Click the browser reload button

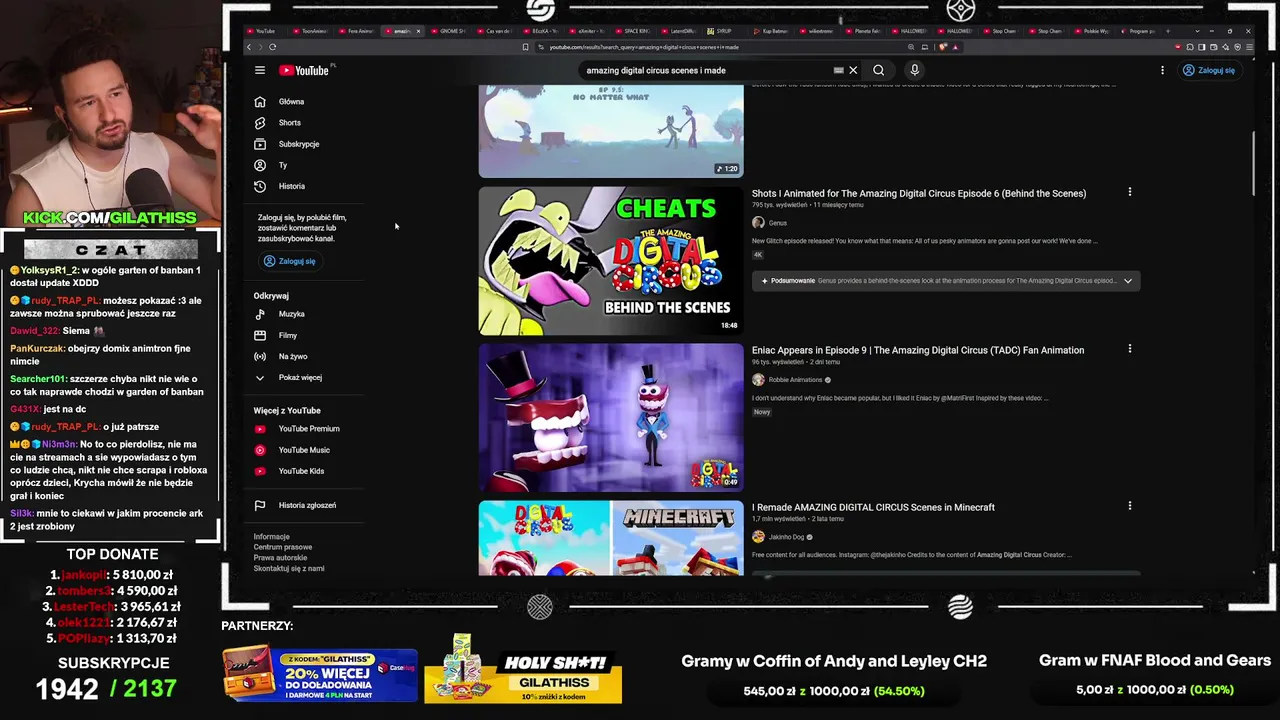click(272, 47)
